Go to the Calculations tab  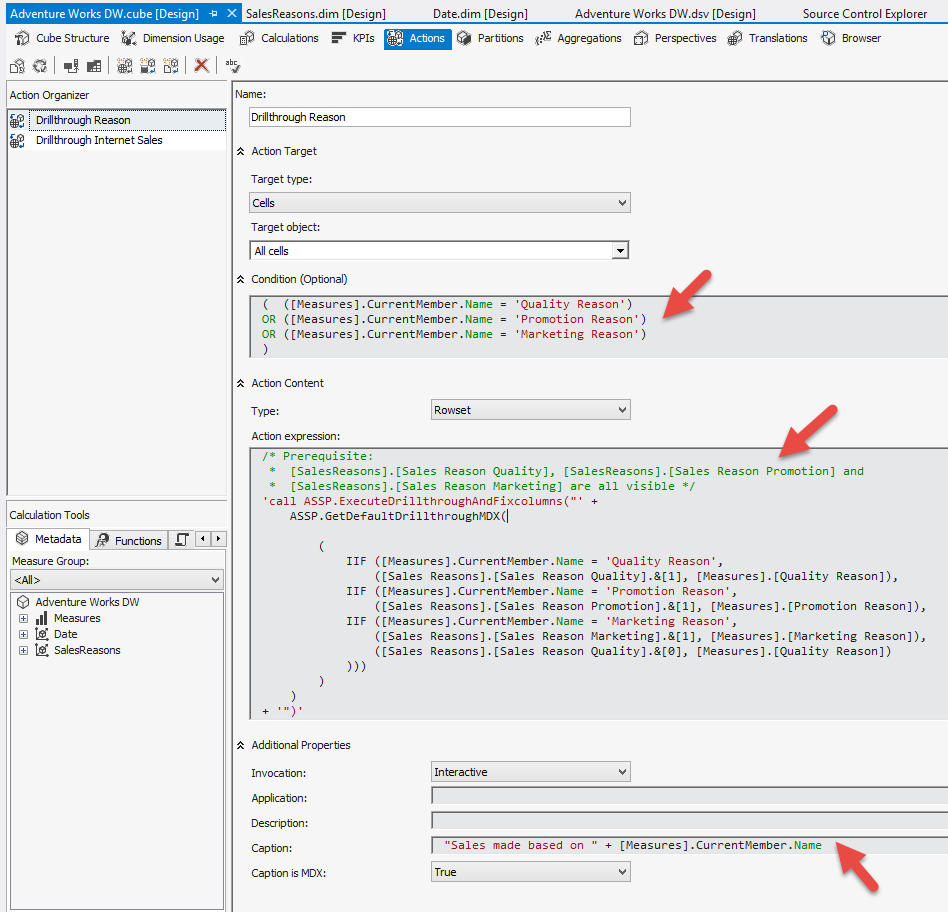[279, 38]
